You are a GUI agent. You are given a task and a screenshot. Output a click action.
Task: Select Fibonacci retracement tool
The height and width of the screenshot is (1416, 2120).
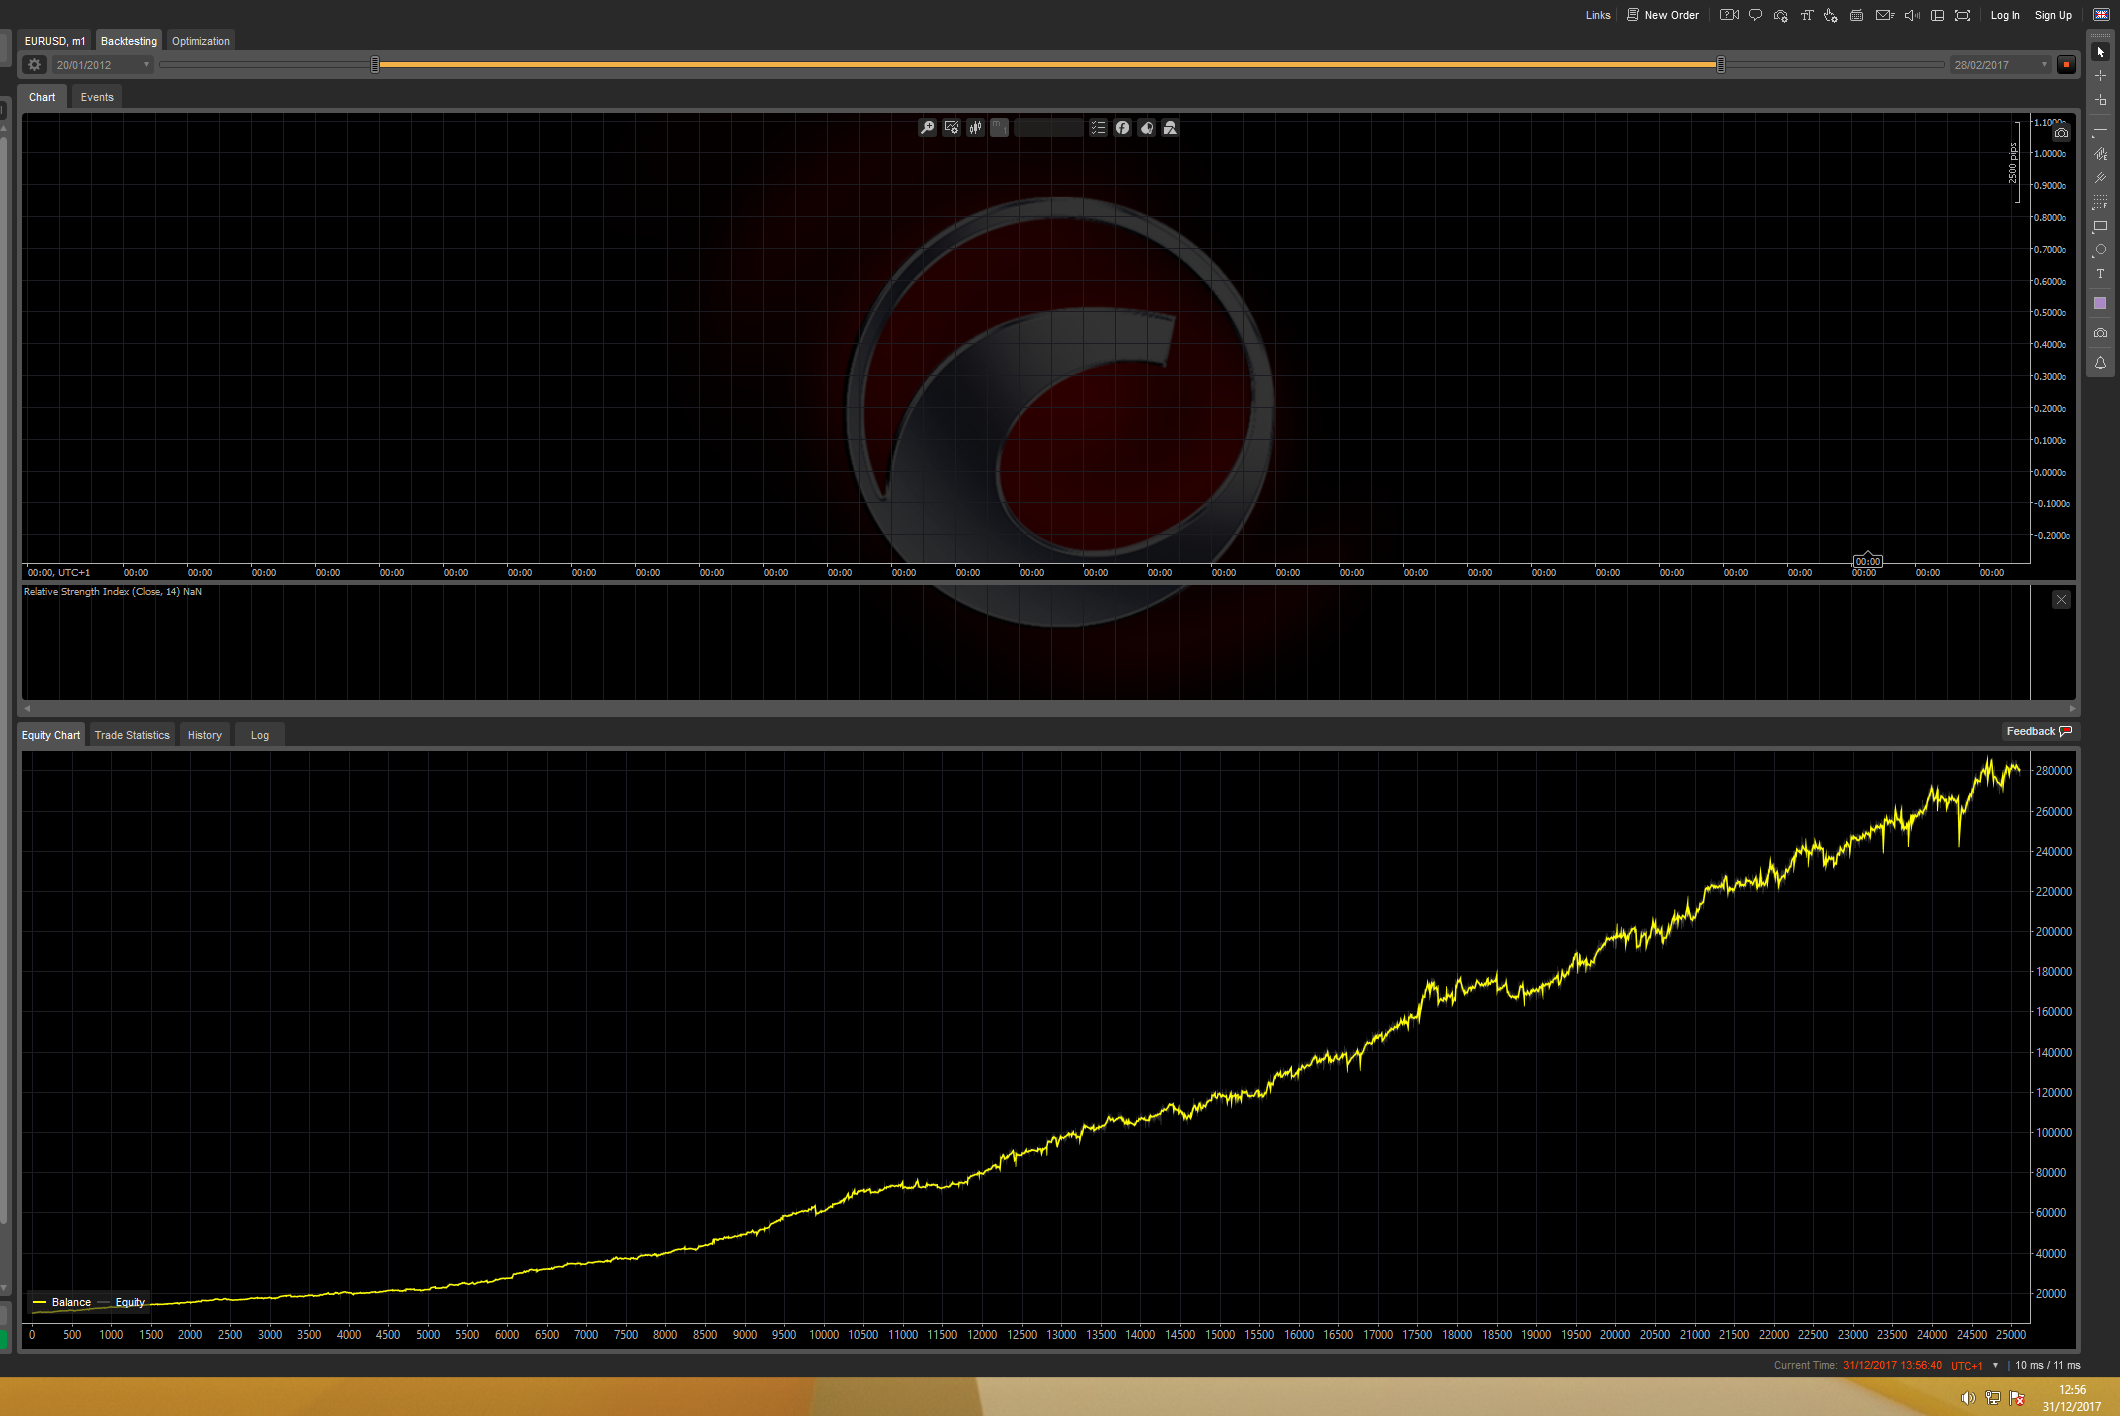coord(2100,202)
